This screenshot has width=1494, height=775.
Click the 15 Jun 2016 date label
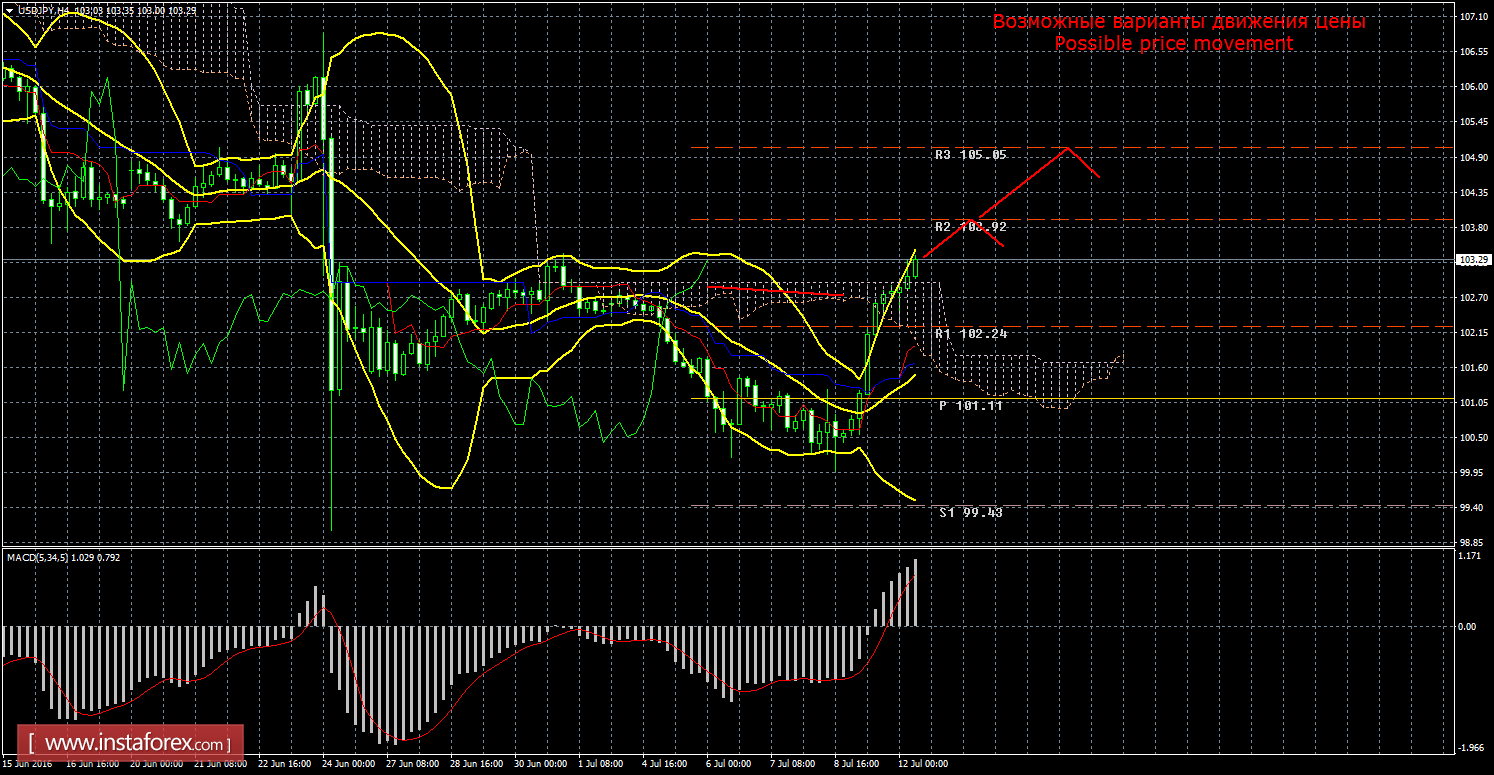[28, 763]
